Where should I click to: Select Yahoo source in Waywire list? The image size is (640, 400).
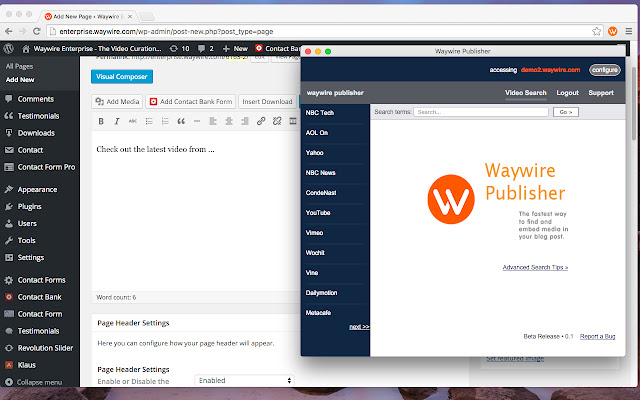[x=314, y=153]
